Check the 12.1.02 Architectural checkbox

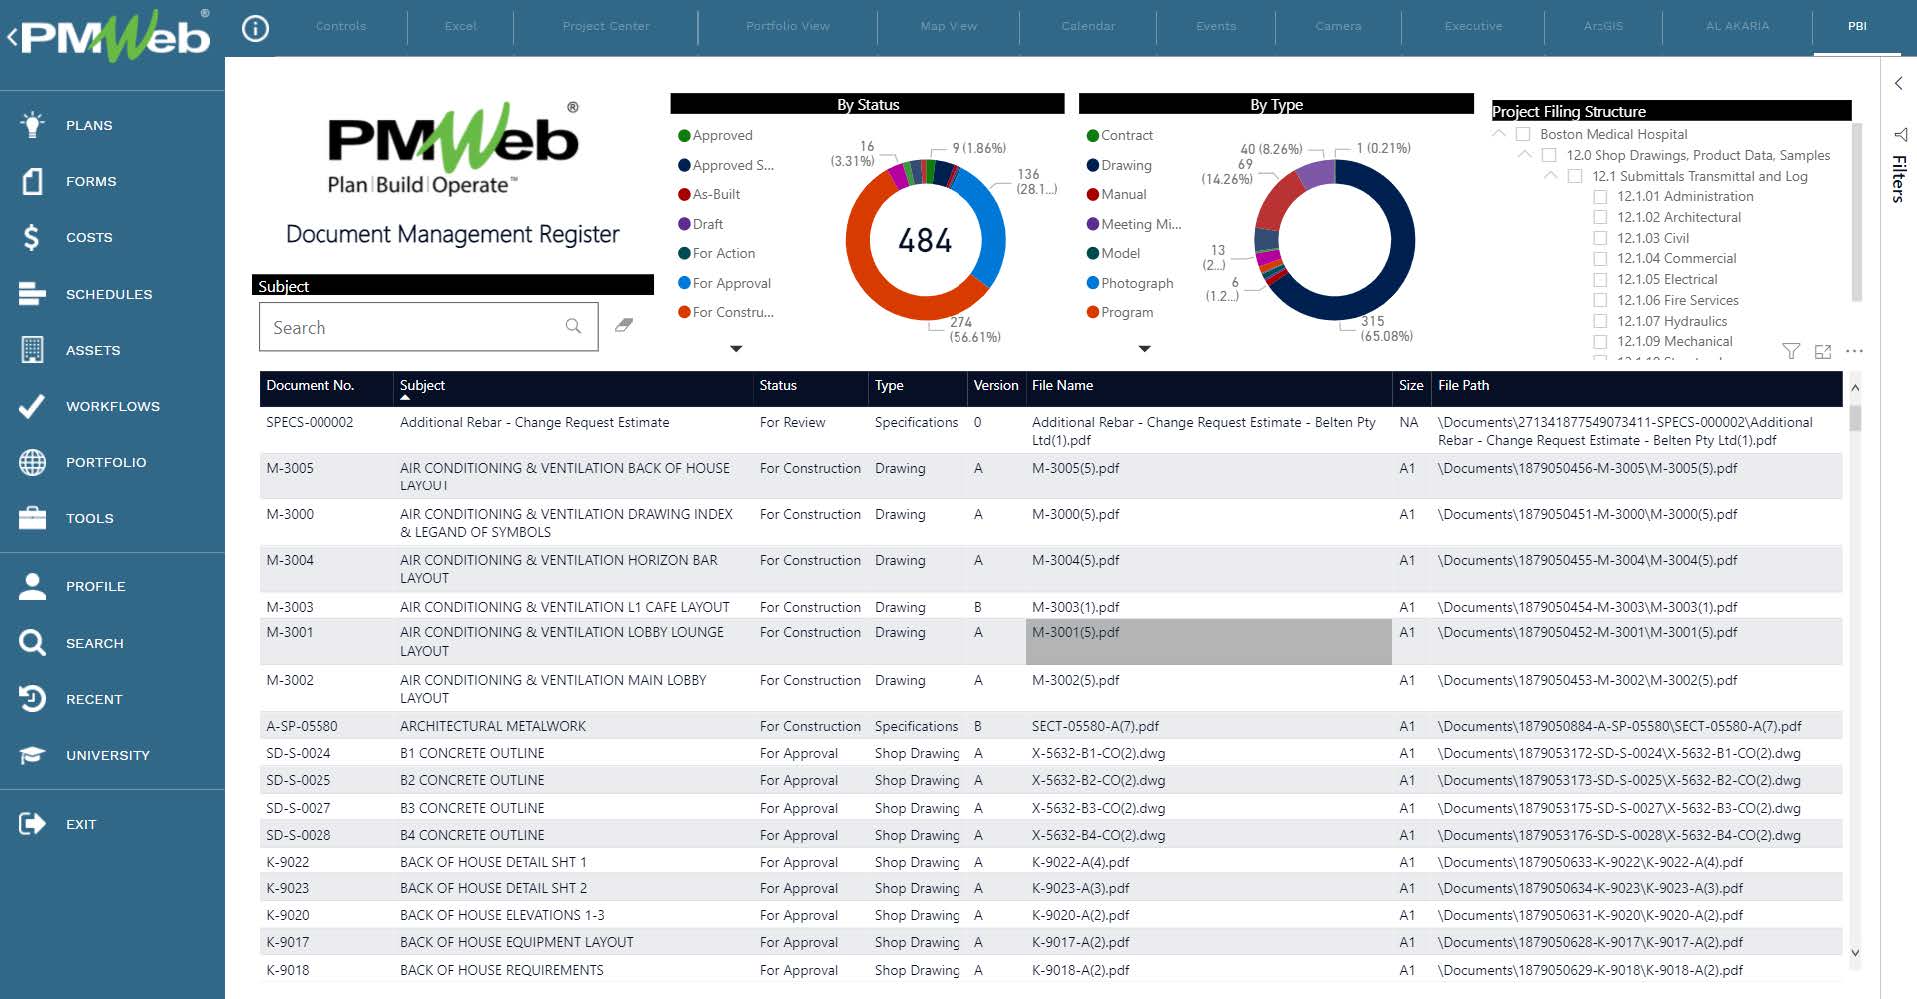[1600, 217]
